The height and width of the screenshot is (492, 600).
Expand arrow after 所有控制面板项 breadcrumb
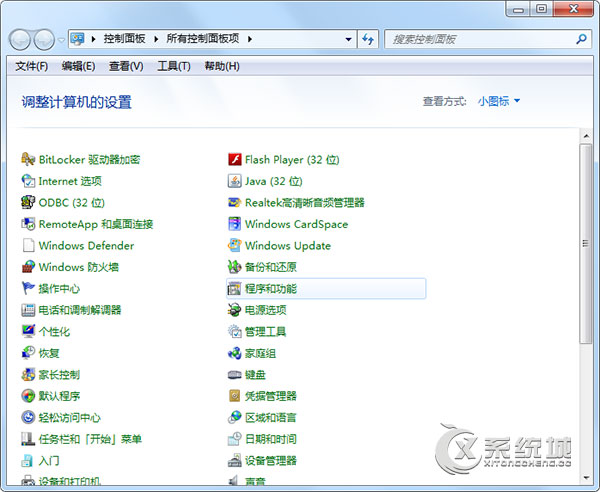pos(250,39)
